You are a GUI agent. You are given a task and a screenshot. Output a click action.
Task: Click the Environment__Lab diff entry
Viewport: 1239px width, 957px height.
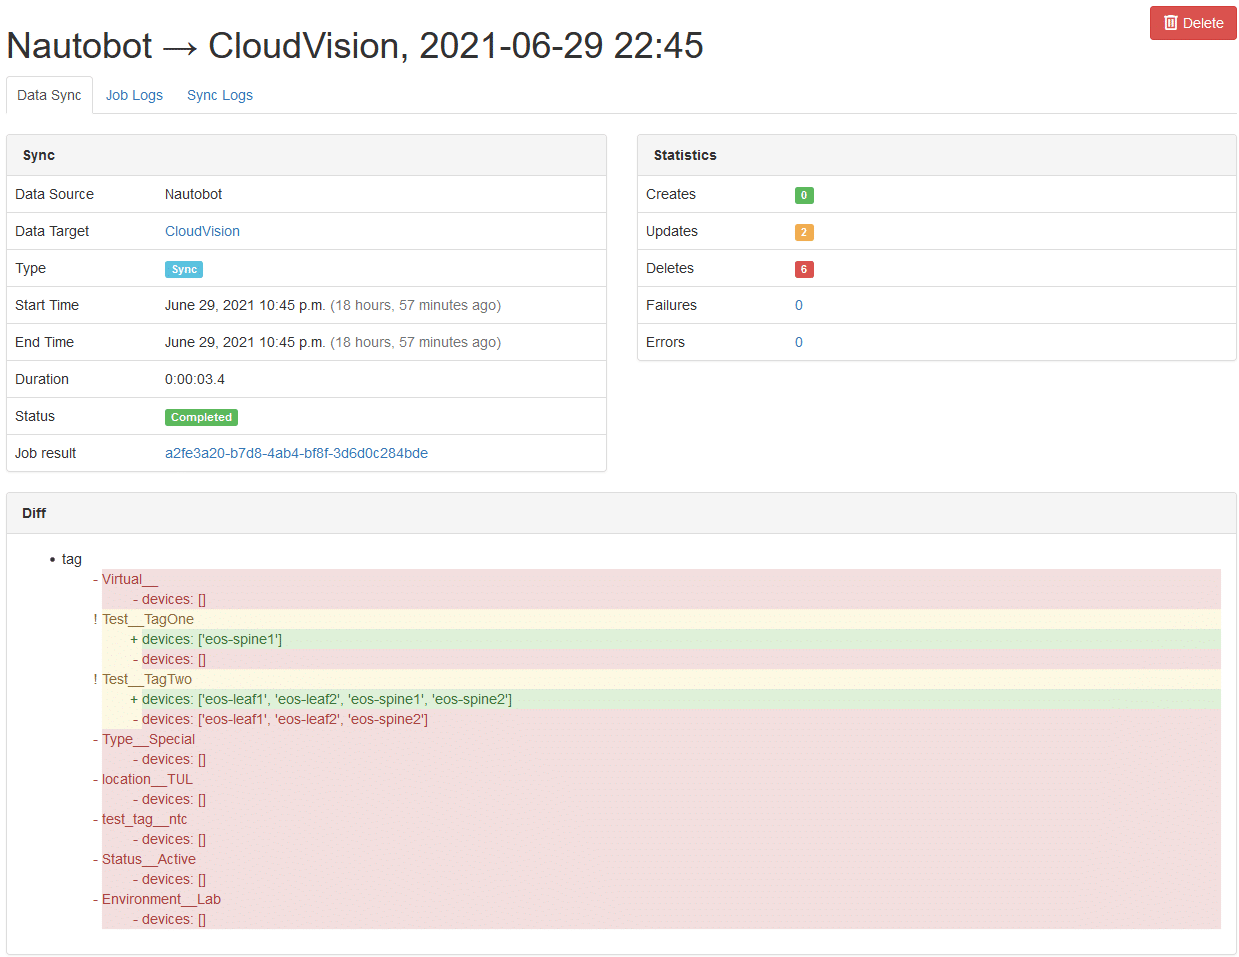tap(161, 899)
